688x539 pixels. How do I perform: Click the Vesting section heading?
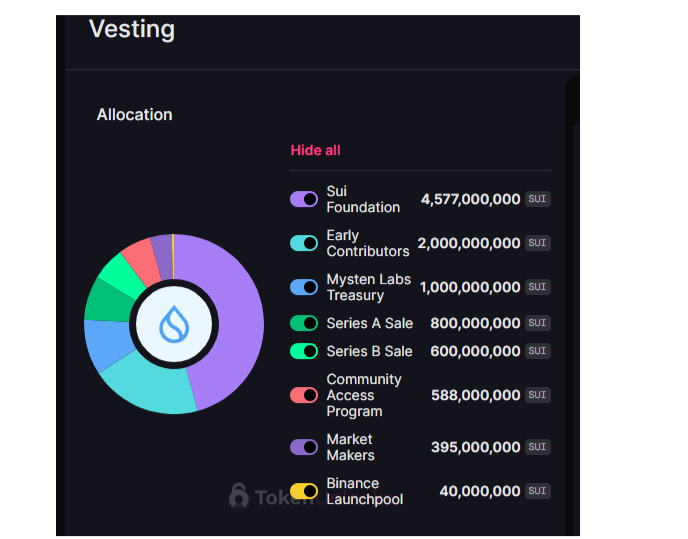(x=132, y=30)
